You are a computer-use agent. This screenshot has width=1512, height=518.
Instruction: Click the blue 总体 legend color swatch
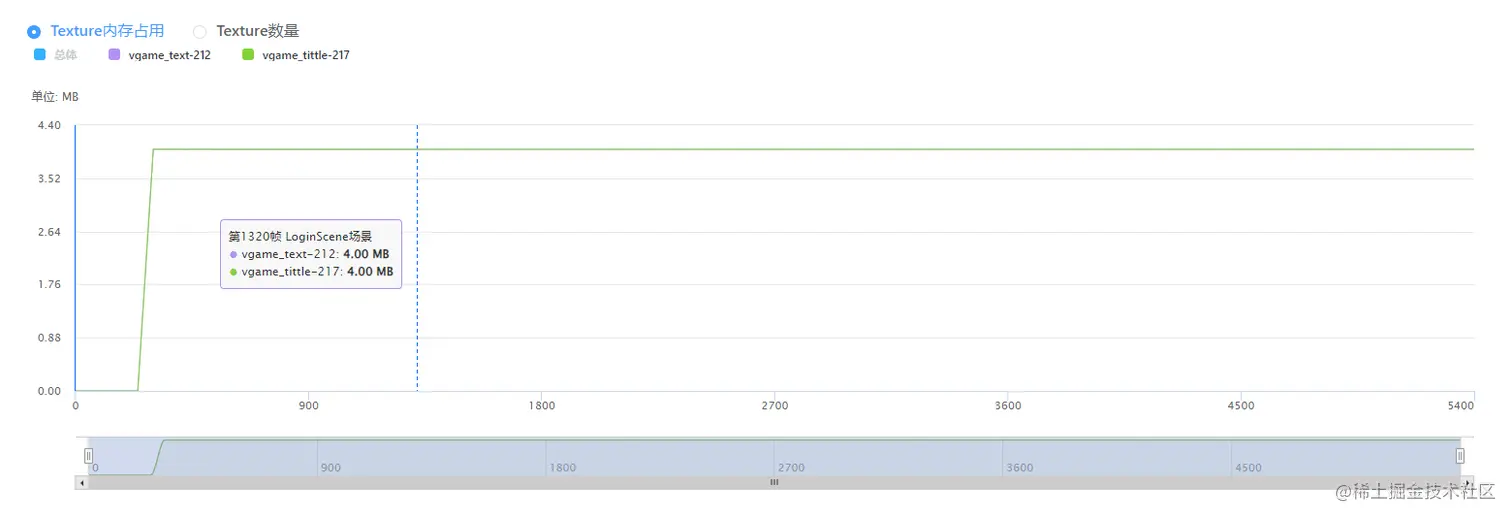(x=40, y=55)
